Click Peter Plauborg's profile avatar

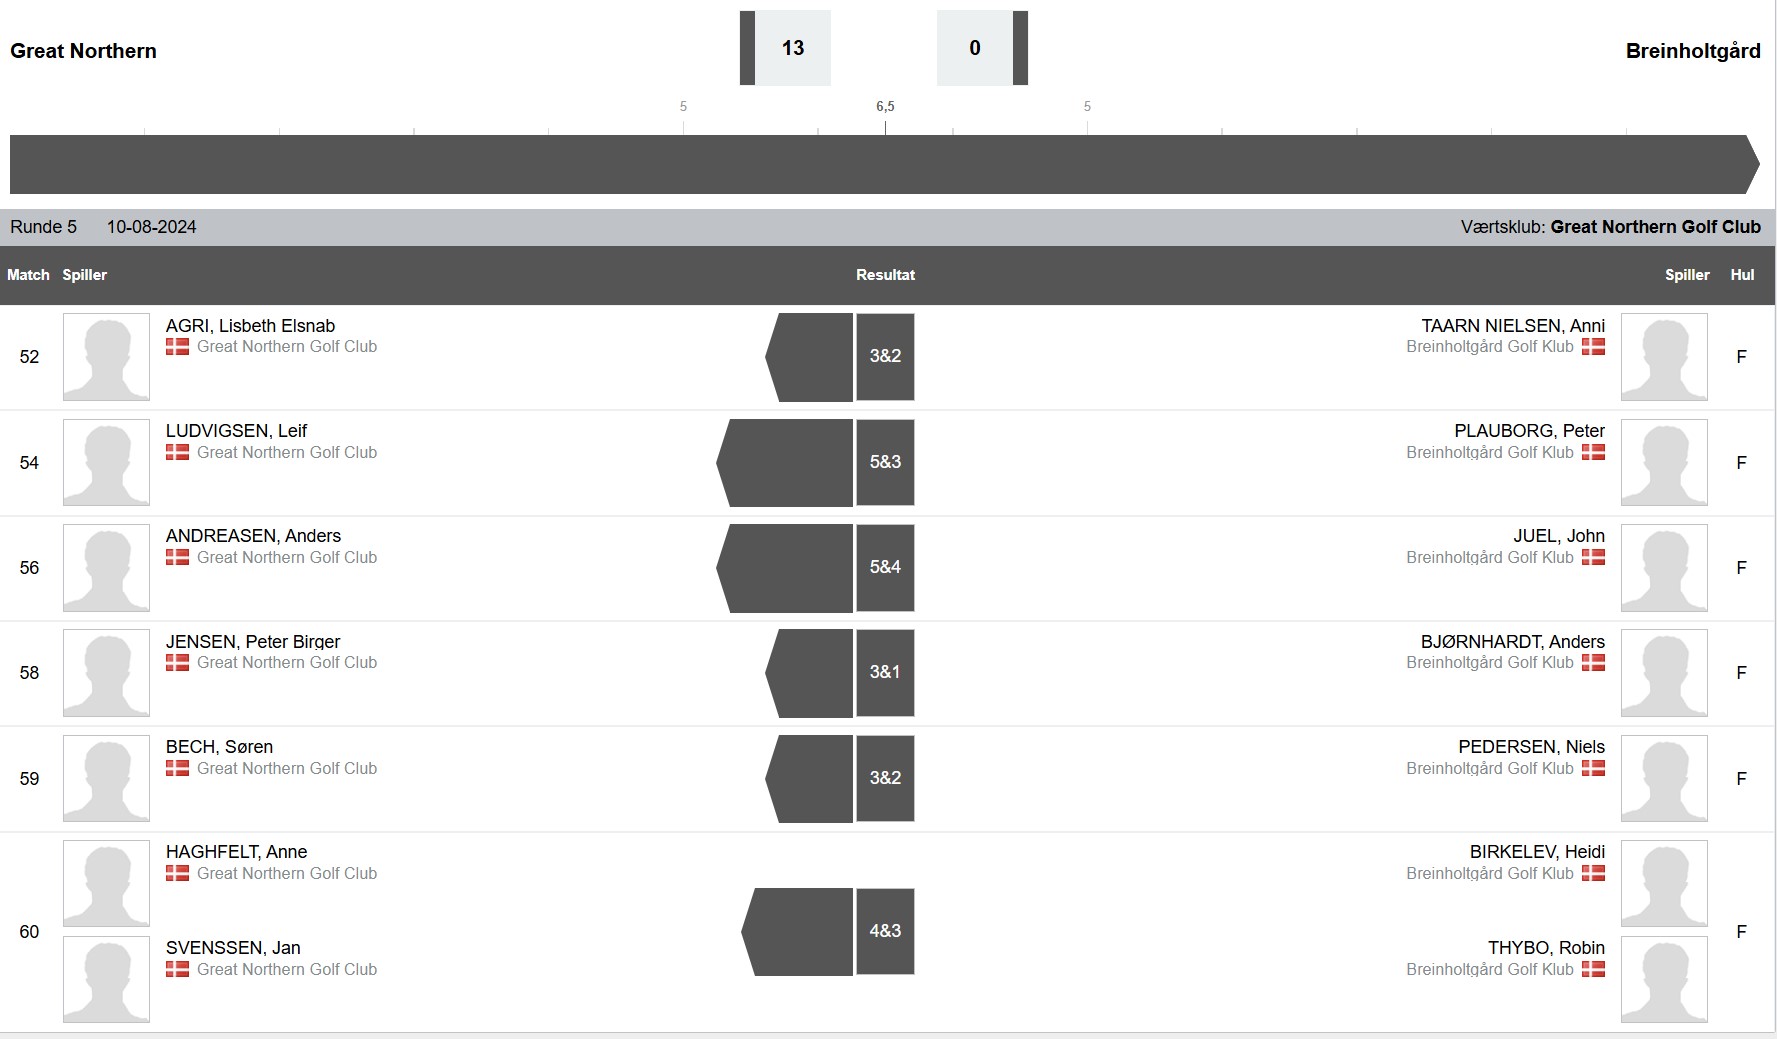[x=1664, y=462]
